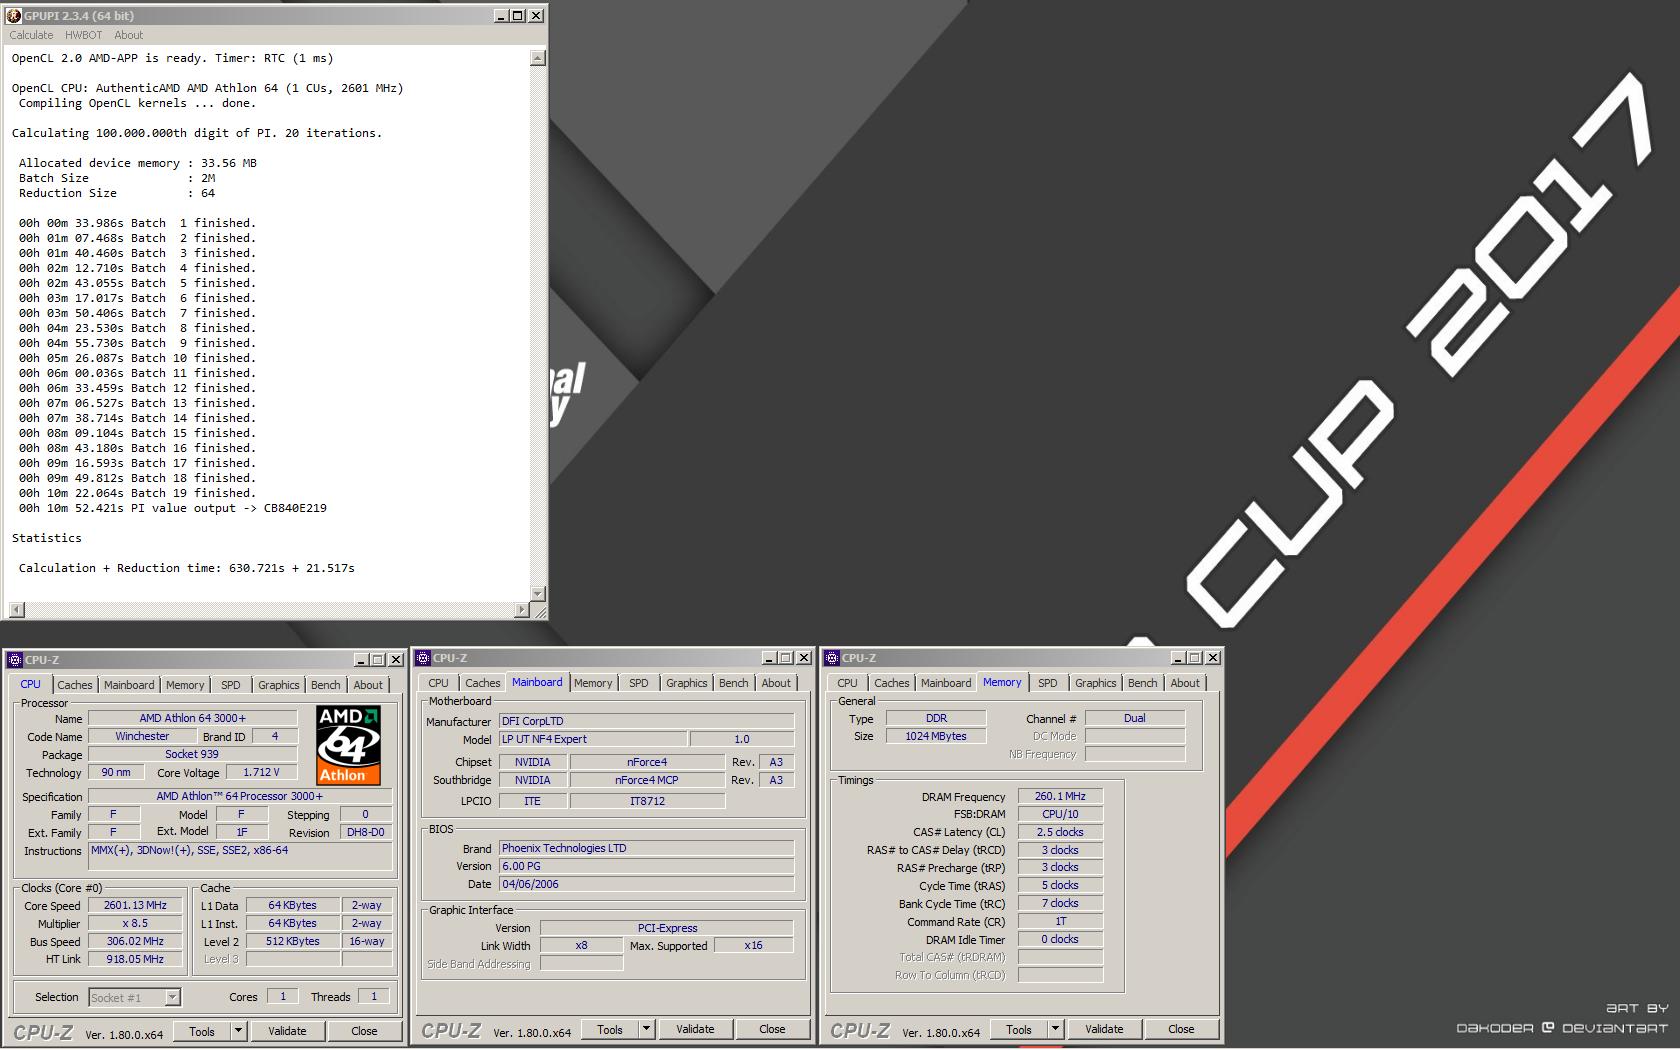Expand Tools dropdown arrow in the CPU window
The width and height of the screenshot is (1680, 1050).
pyautogui.click(x=238, y=1031)
